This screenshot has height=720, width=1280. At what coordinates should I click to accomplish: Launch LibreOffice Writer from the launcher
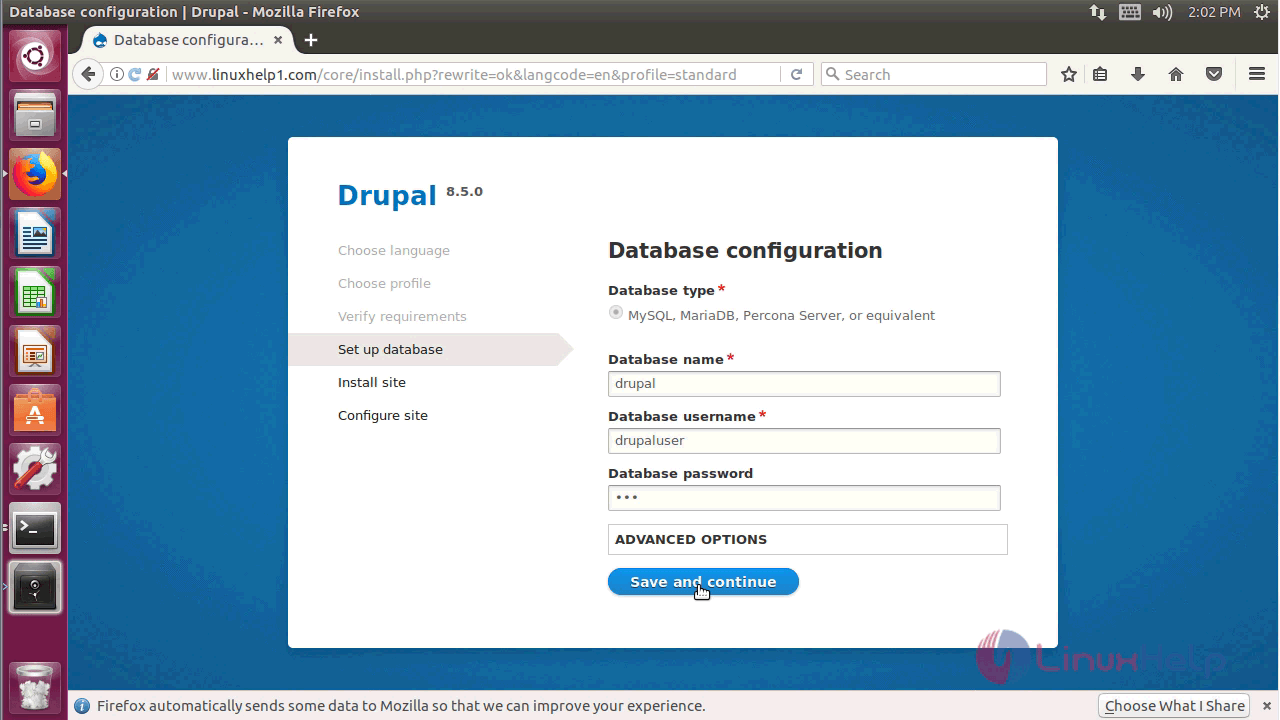(x=35, y=233)
